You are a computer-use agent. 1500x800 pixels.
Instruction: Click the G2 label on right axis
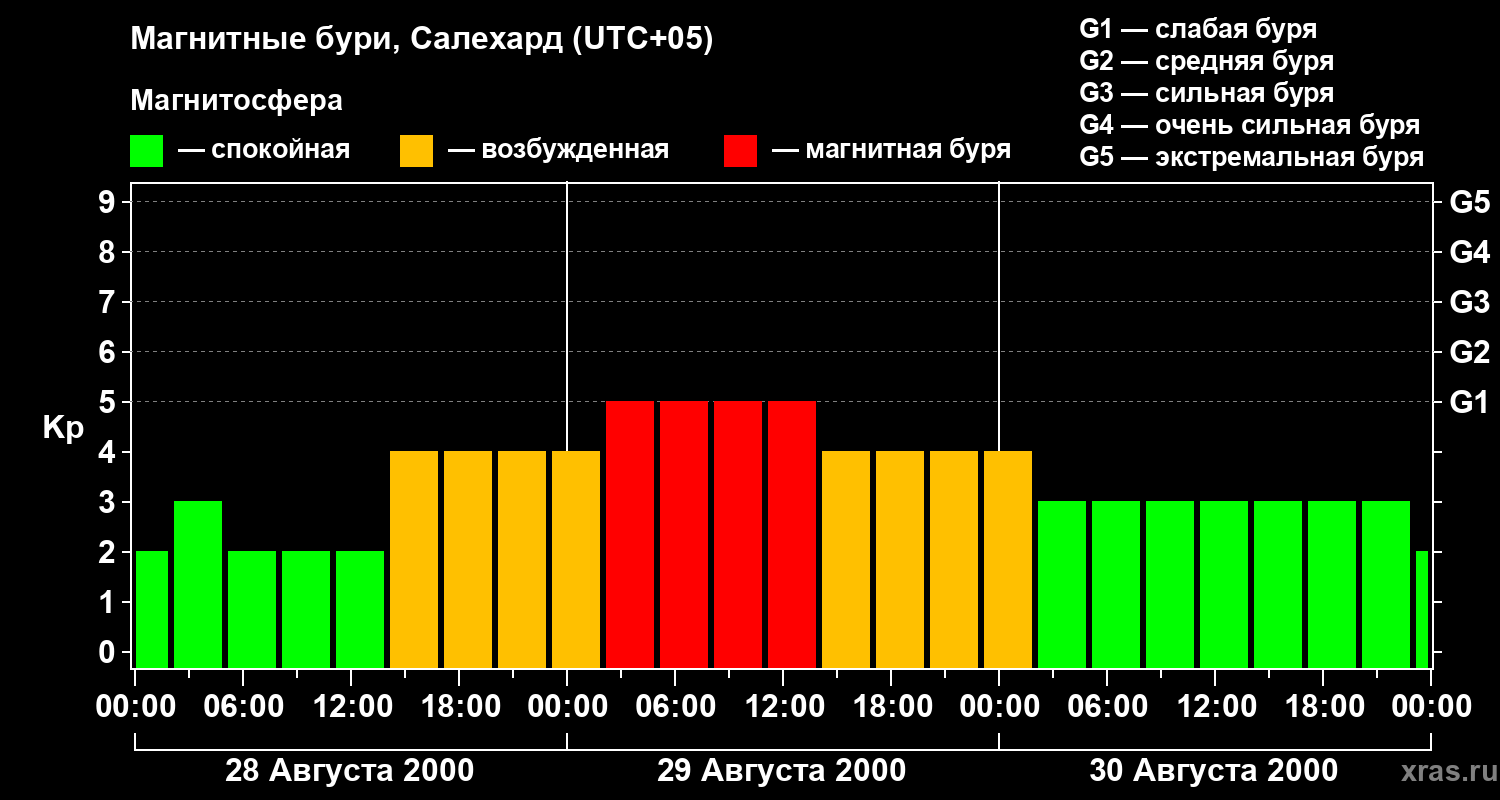pos(1469,352)
